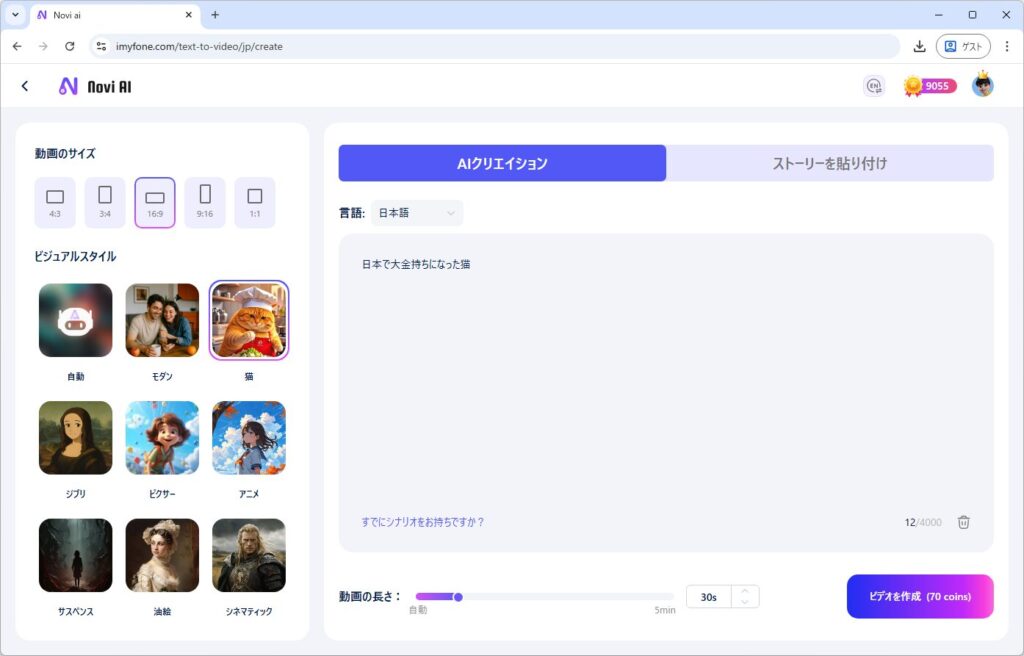This screenshot has height=656, width=1024.
Task: Open the 日本語 language dropdown
Action: click(x=417, y=213)
